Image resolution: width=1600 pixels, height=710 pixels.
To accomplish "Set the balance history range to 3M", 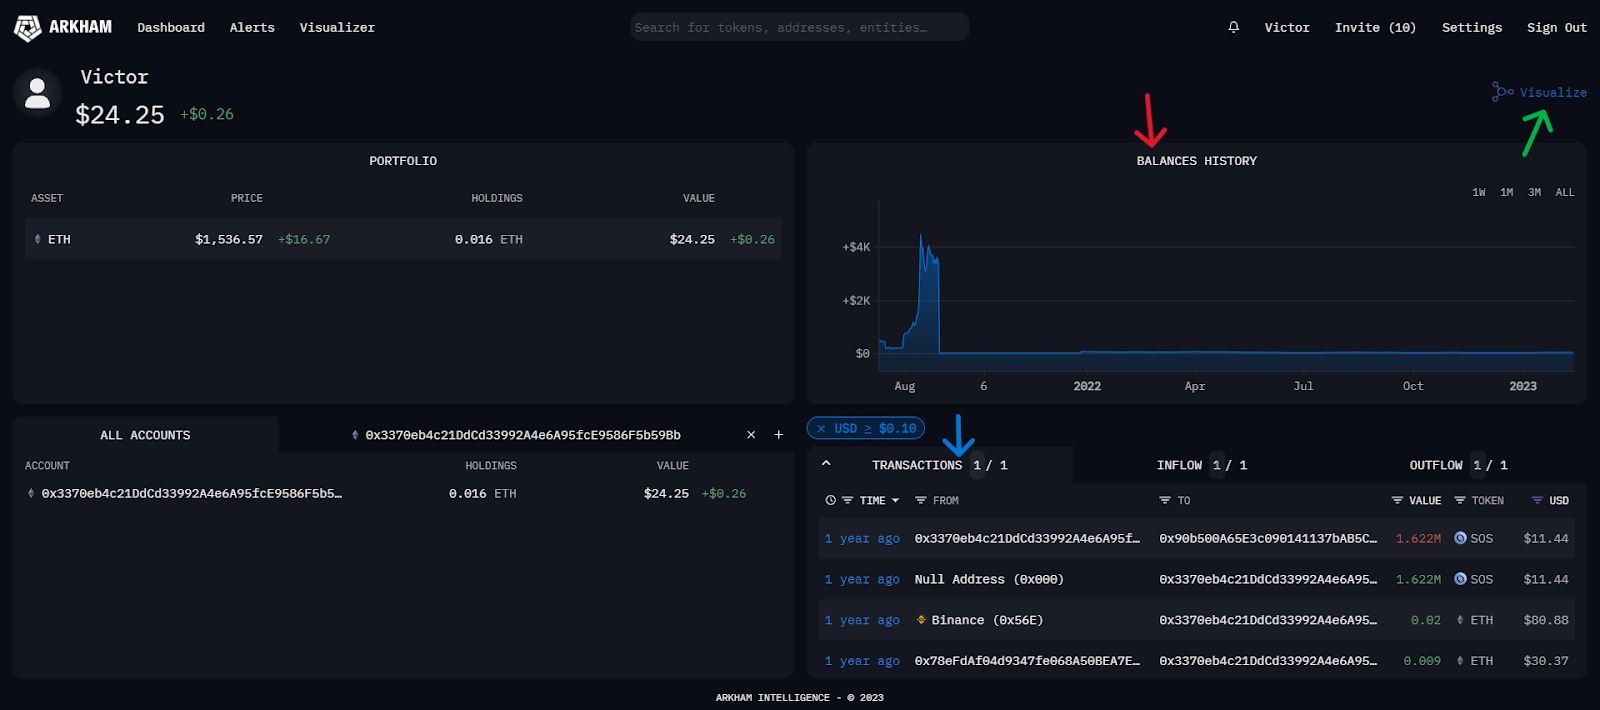I will 1535,192.
